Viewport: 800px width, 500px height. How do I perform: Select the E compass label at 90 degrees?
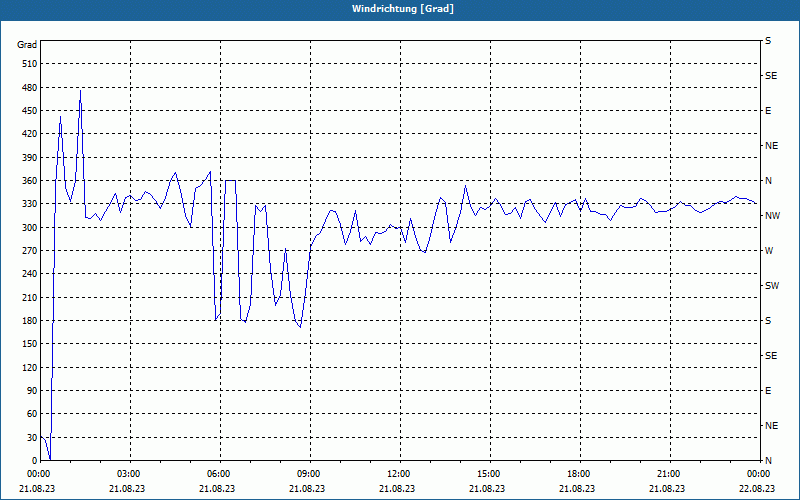pos(768,391)
